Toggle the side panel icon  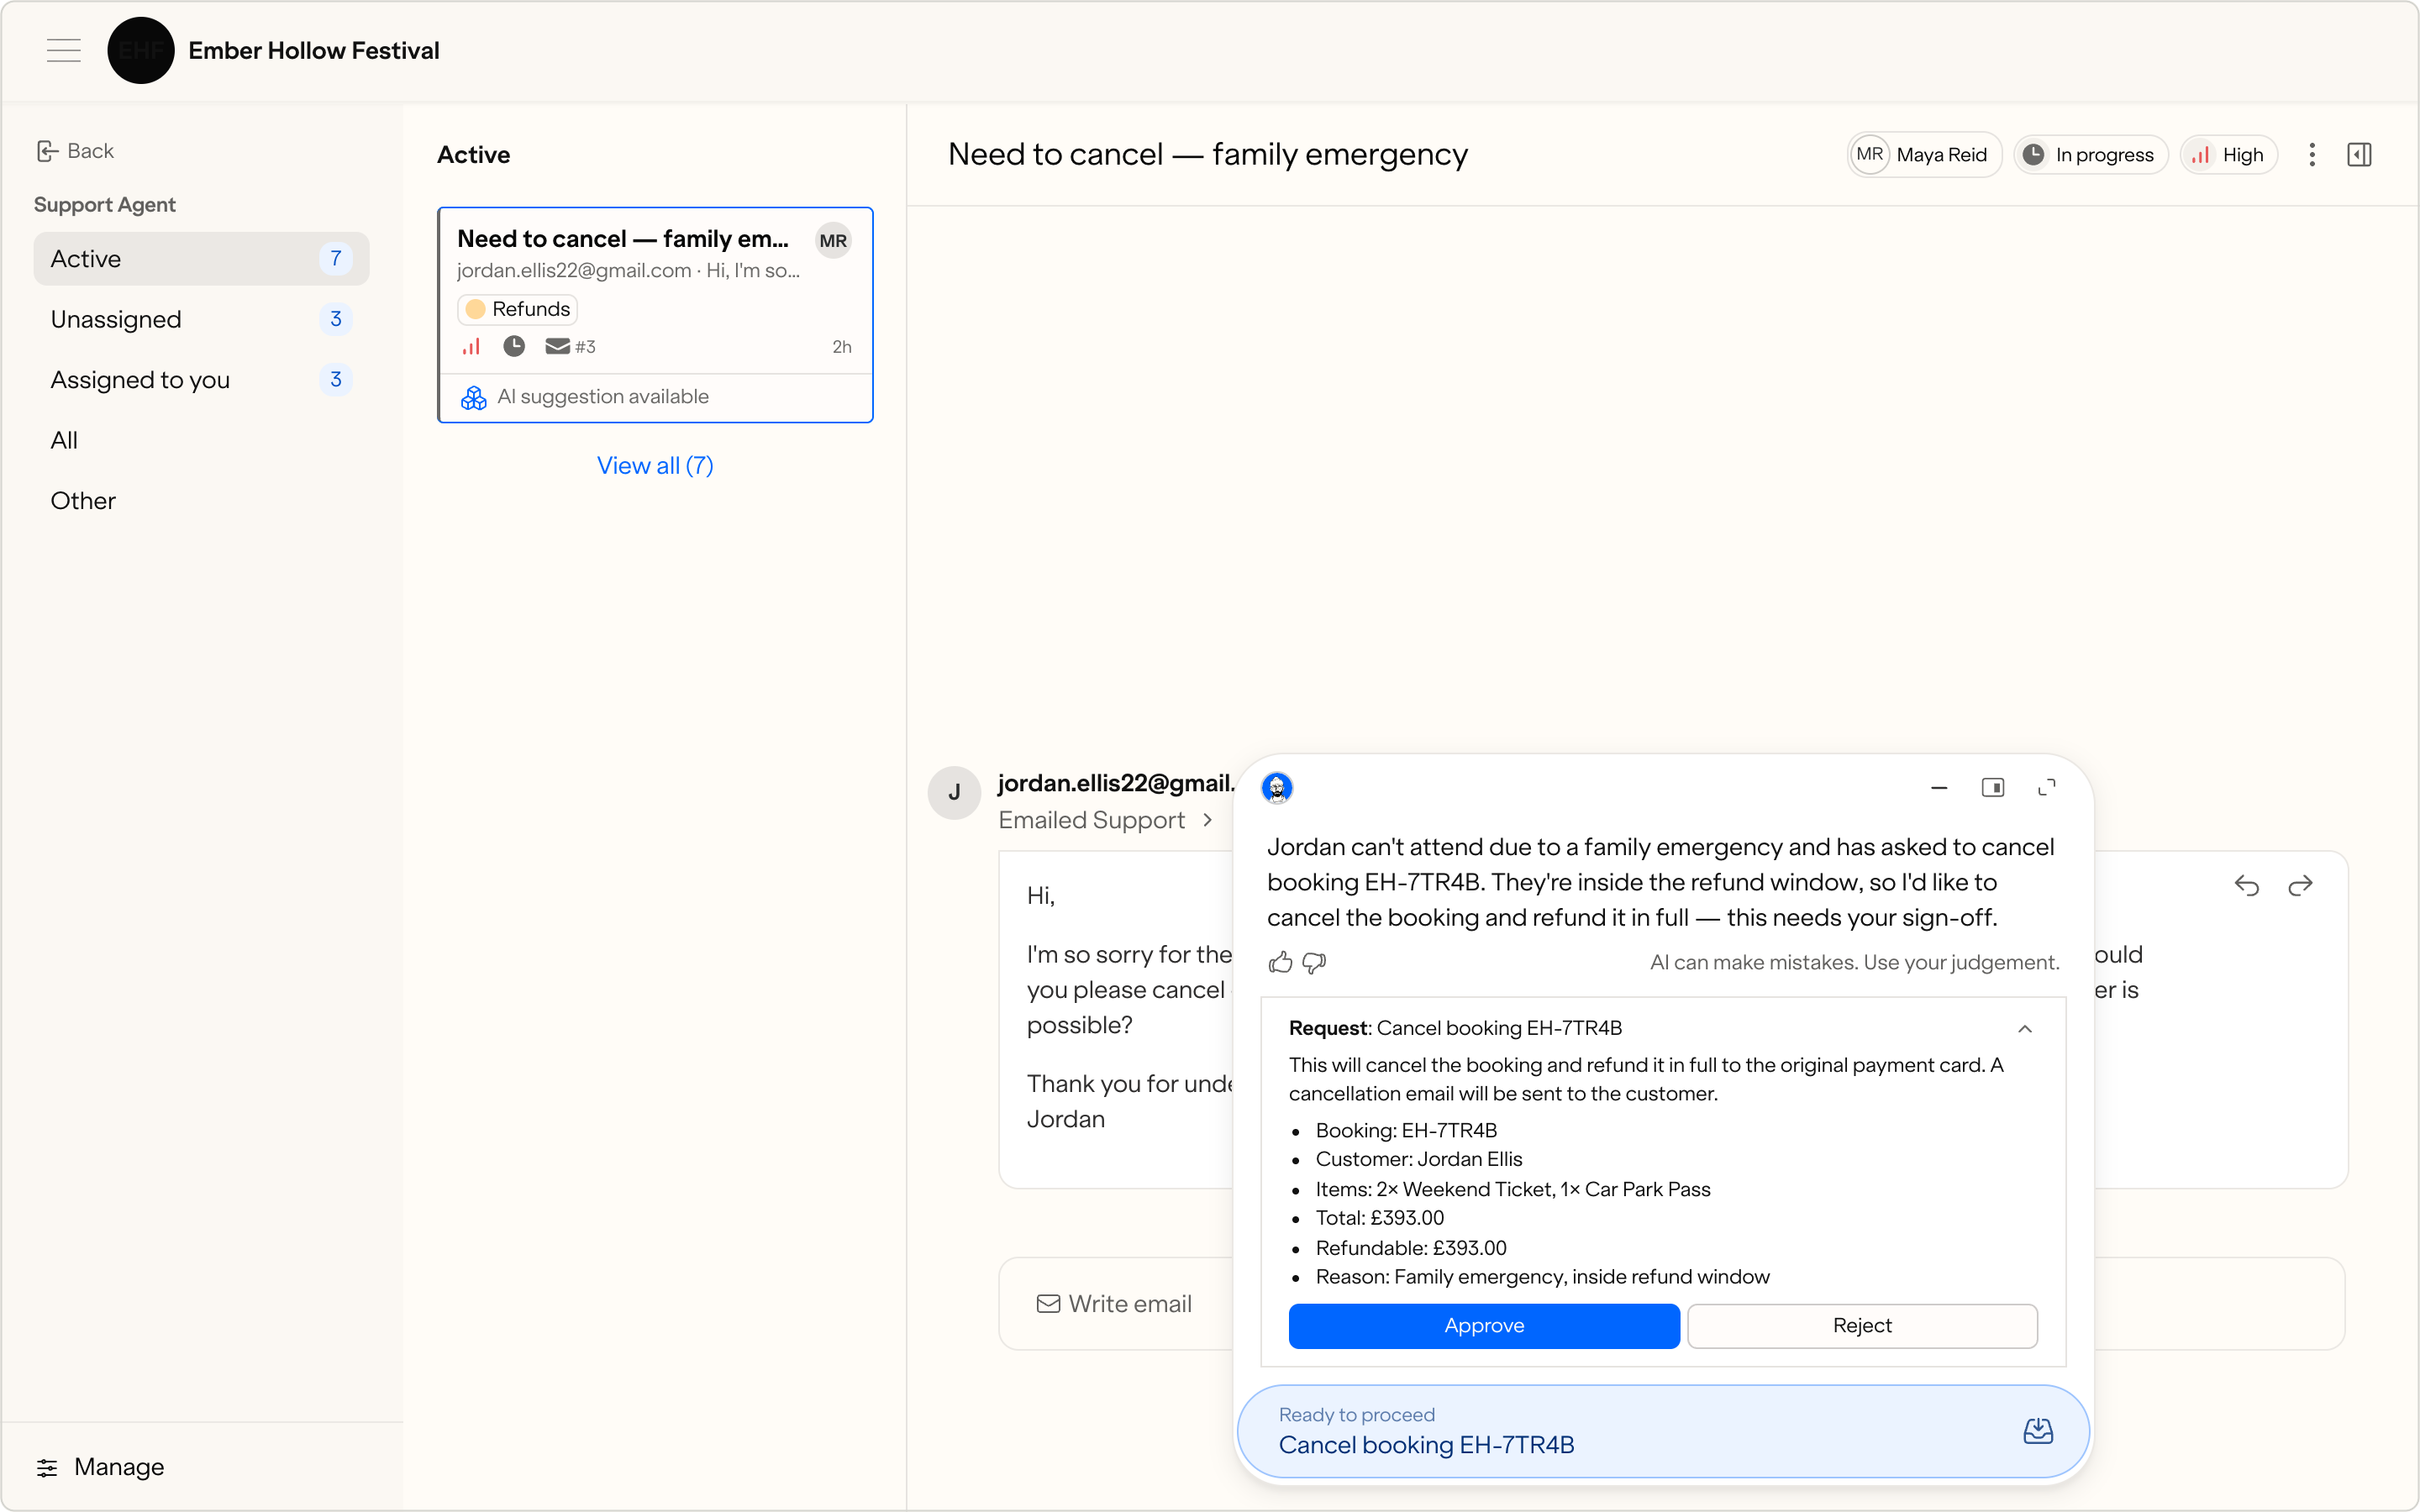[x=2359, y=155]
